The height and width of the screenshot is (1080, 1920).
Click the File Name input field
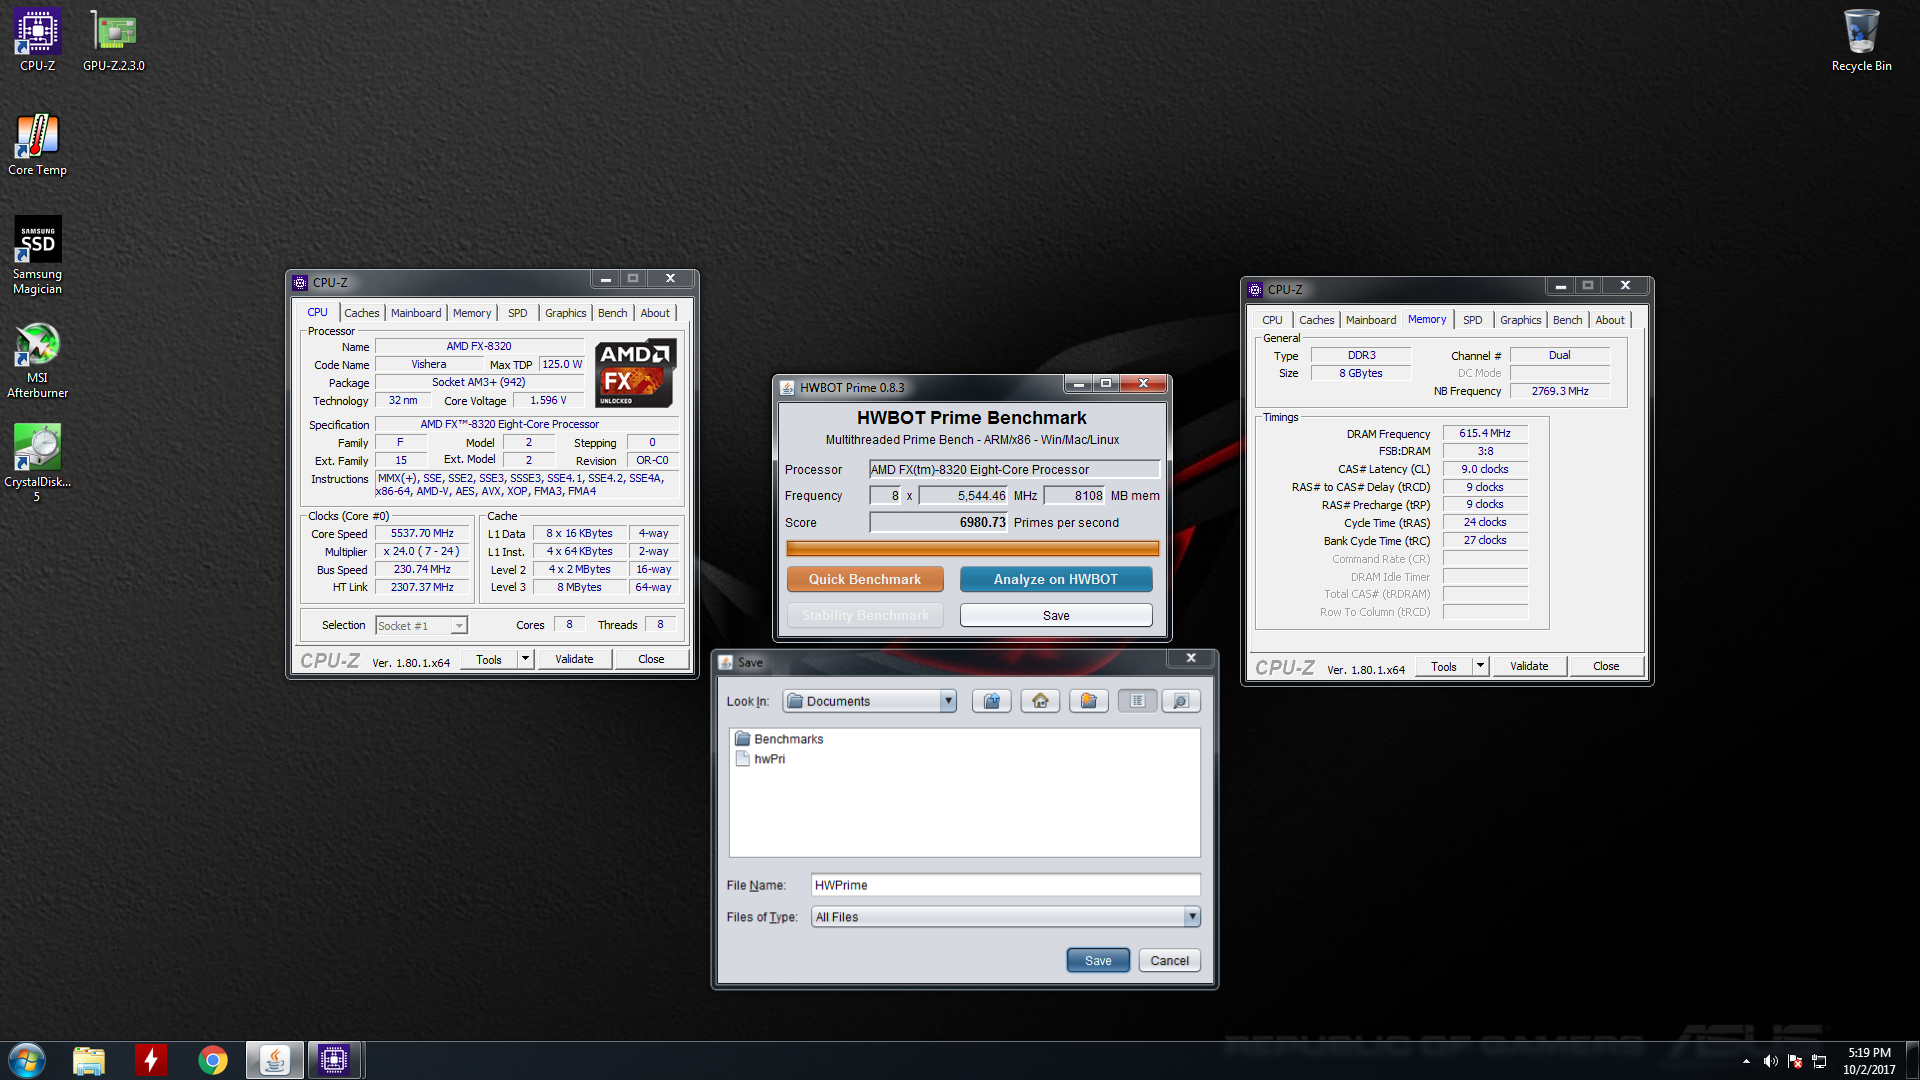click(x=1005, y=885)
